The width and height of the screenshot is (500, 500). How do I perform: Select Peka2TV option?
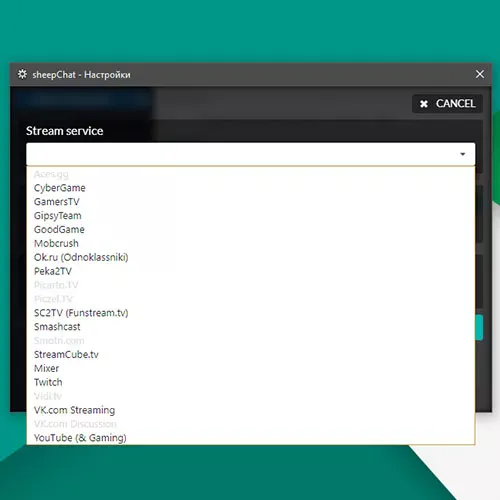click(251, 271)
